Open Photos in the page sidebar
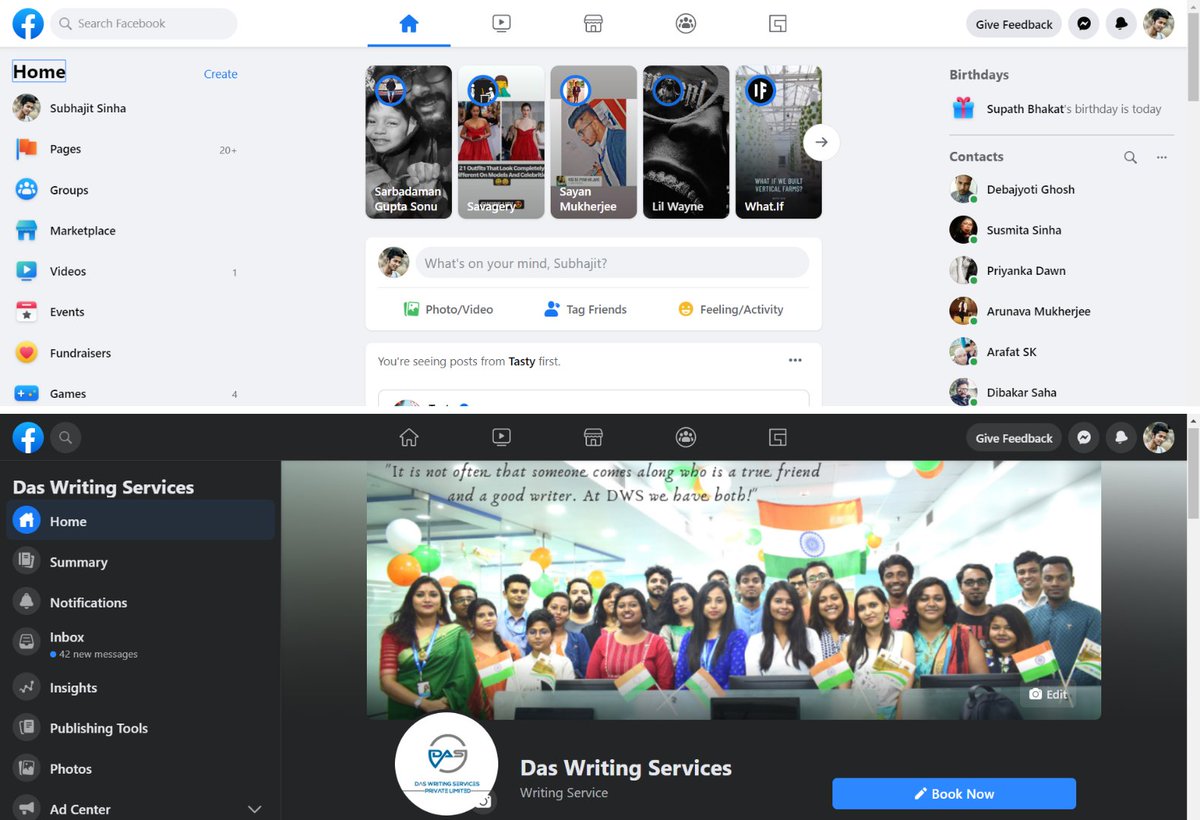 [x=141, y=769]
